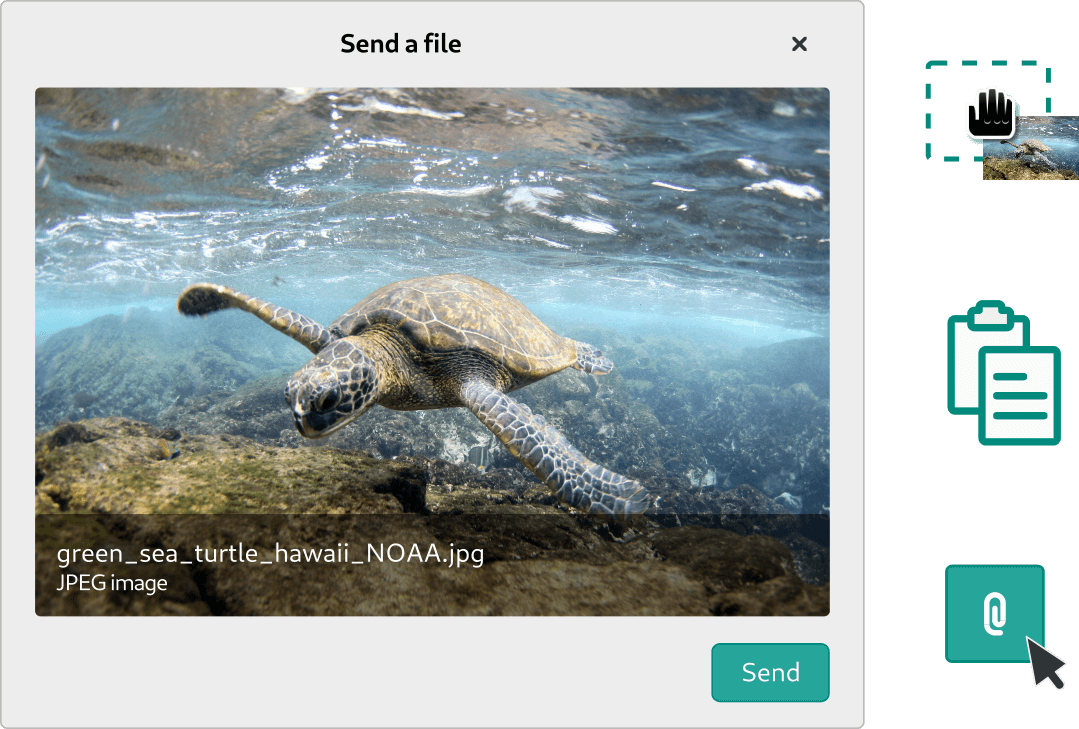The width and height of the screenshot is (1079, 729).
Task: Close the Send a file dialog
Action: coord(799,44)
